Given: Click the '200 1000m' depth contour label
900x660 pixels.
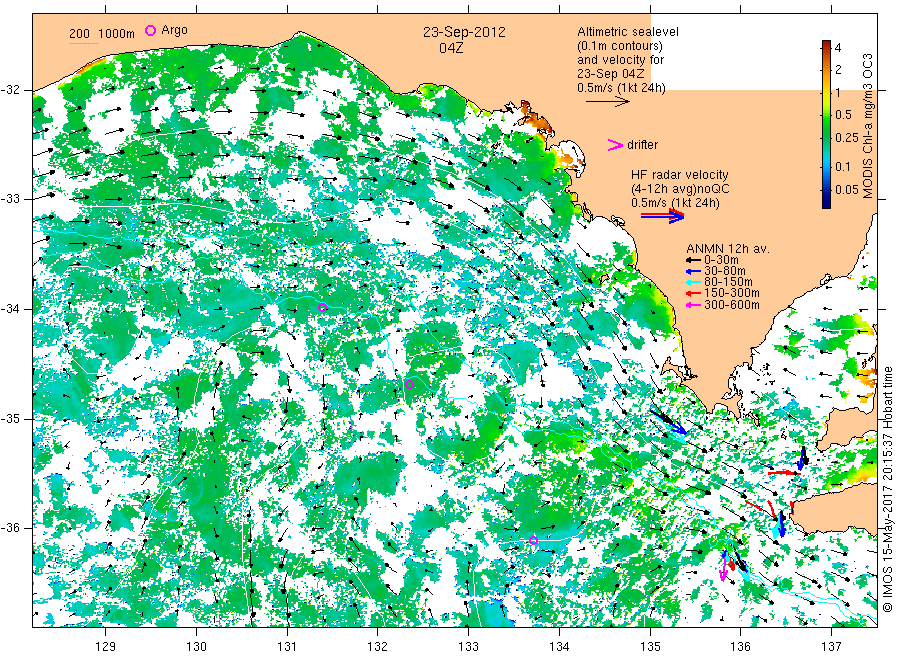Looking at the screenshot, I should pos(102,33).
